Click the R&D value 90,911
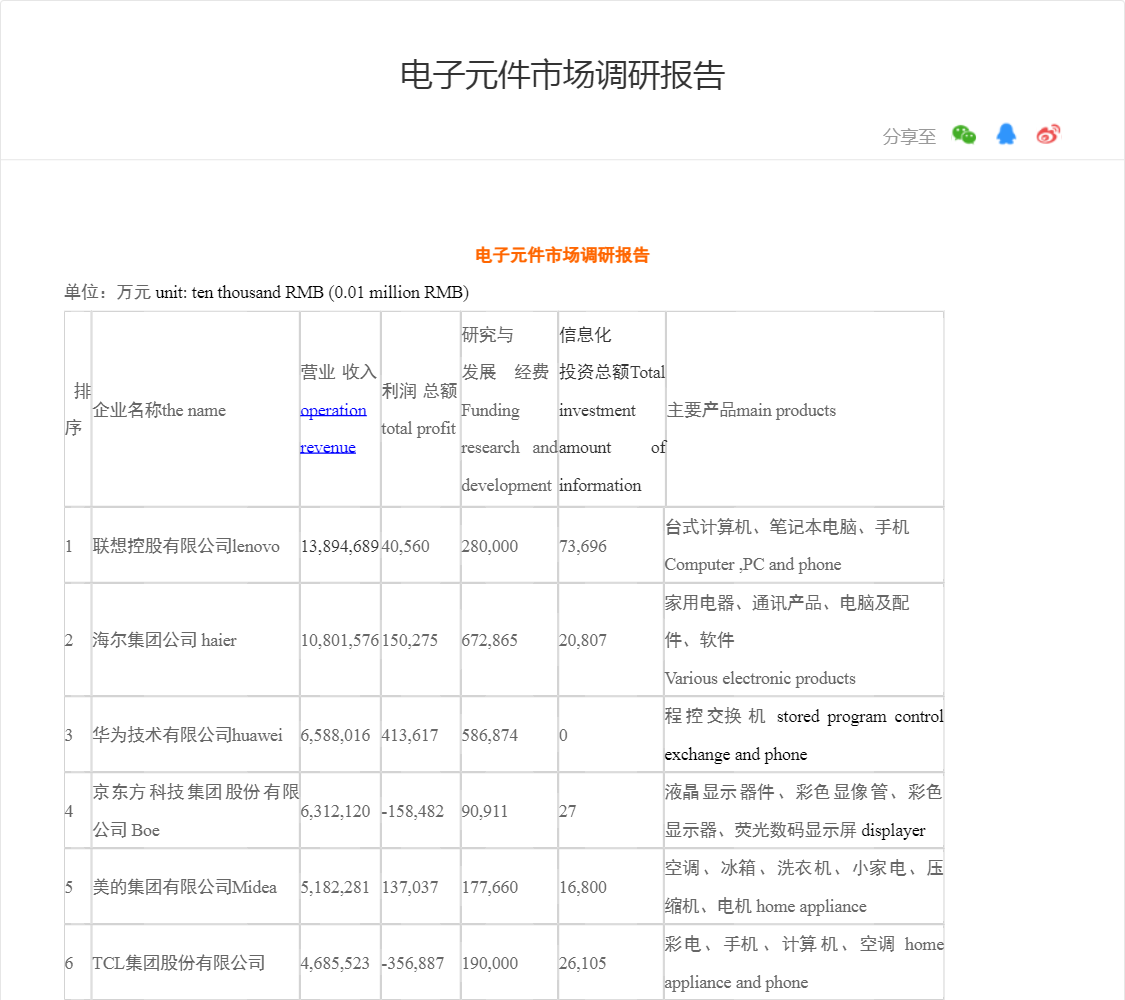 pyautogui.click(x=484, y=811)
